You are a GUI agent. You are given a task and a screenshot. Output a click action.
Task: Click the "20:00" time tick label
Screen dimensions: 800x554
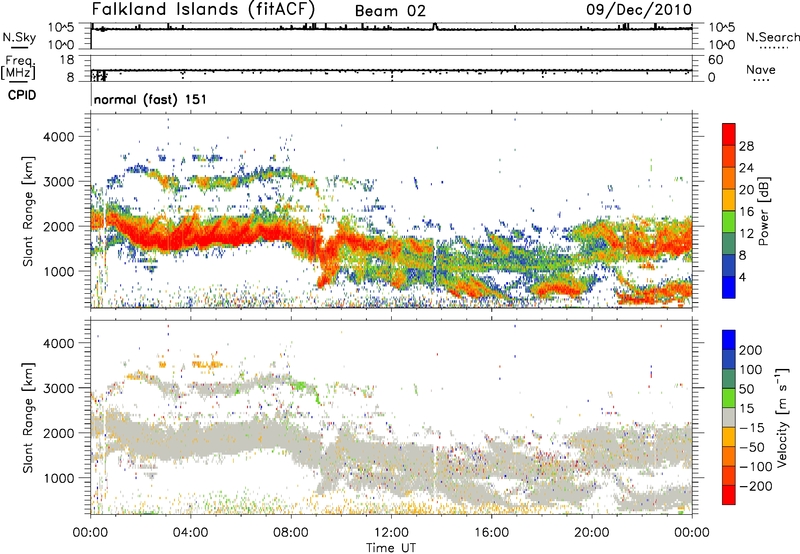pos(592,533)
